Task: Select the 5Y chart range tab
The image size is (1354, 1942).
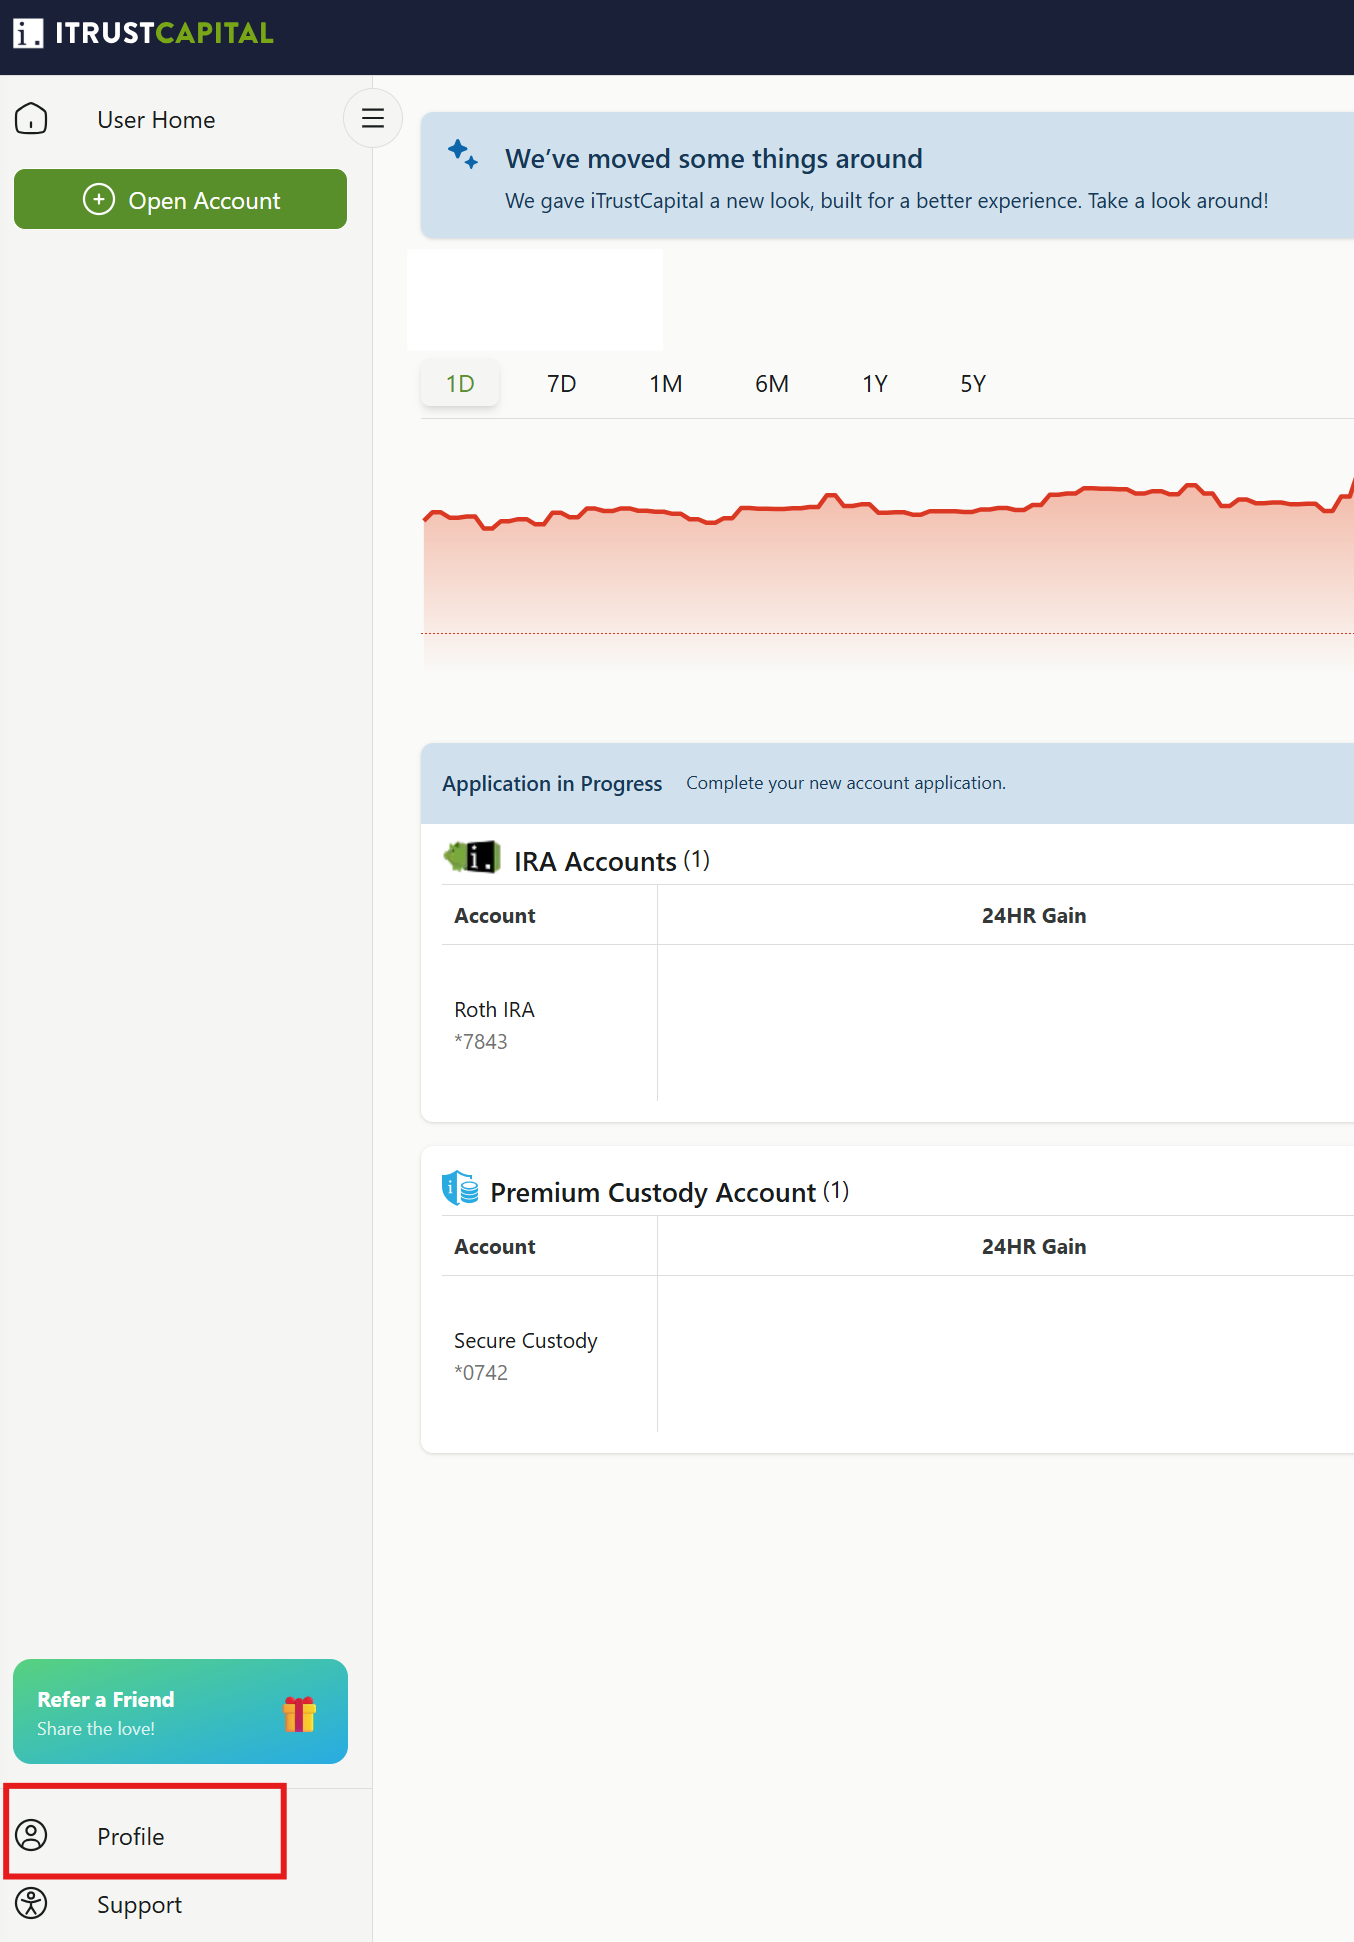Action: (x=973, y=384)
